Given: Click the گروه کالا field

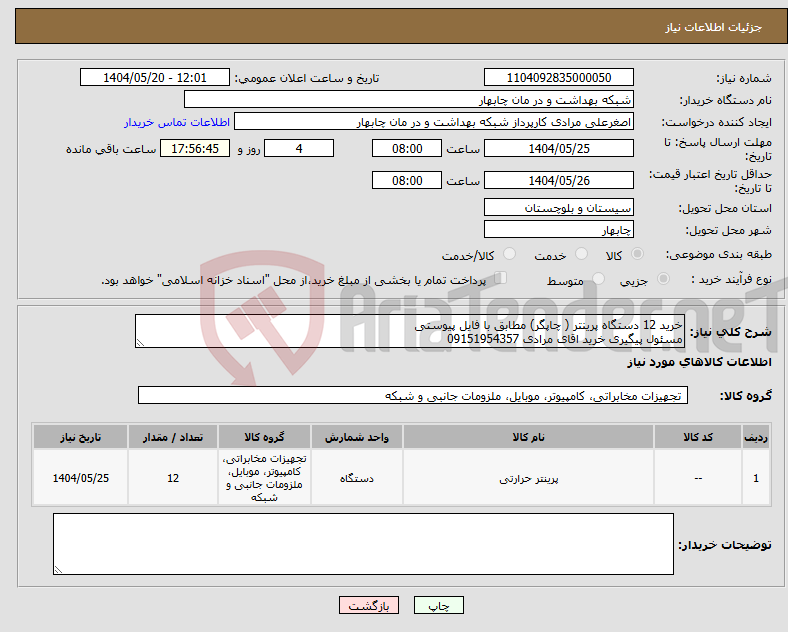Looking at the screenshot, I should tap(413, 395).
